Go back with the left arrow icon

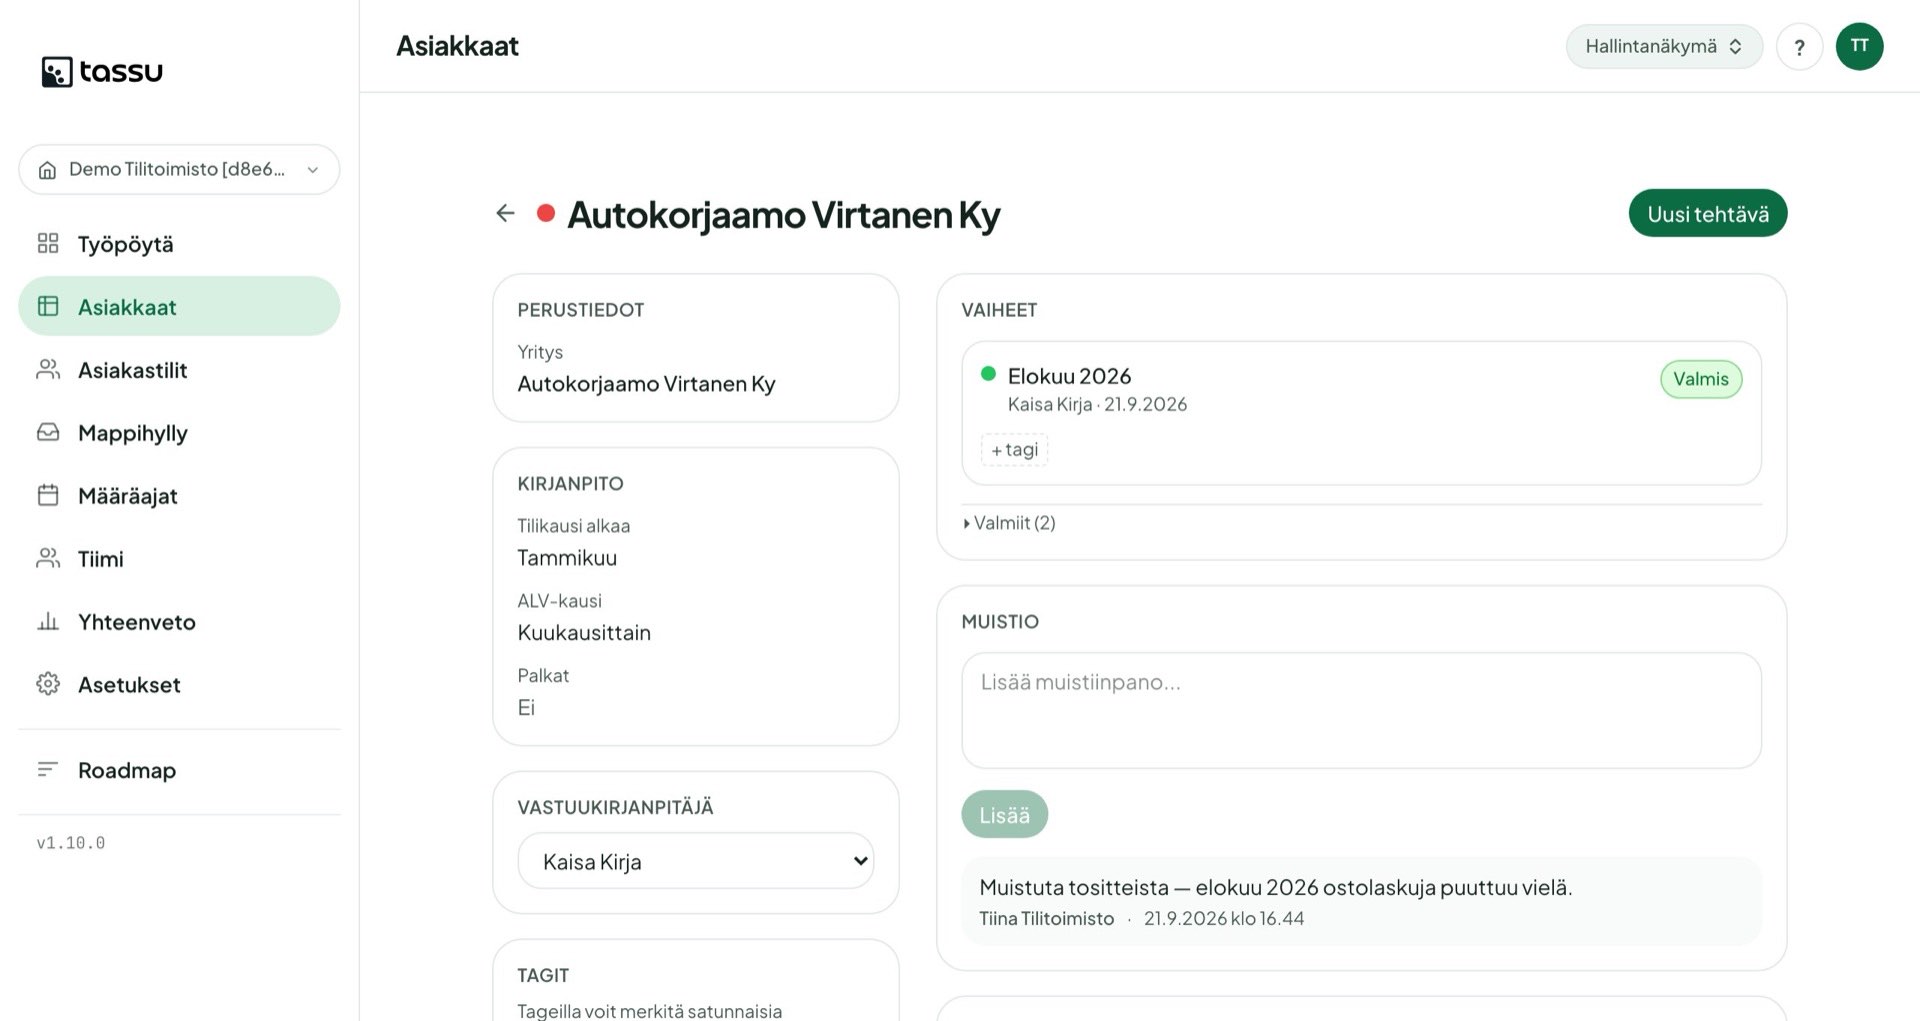[x=505, y=213]
